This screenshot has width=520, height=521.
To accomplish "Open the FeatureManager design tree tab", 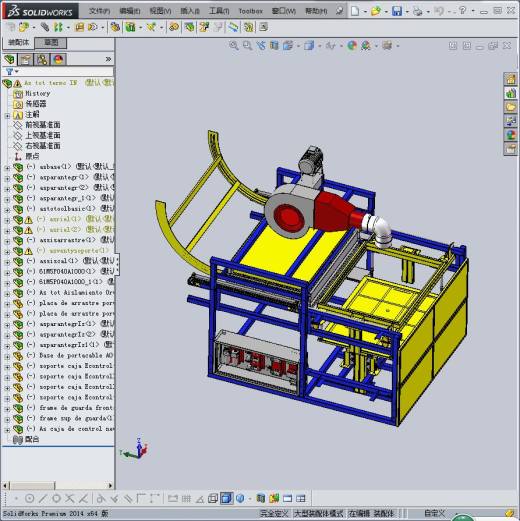I will (10, 59).
